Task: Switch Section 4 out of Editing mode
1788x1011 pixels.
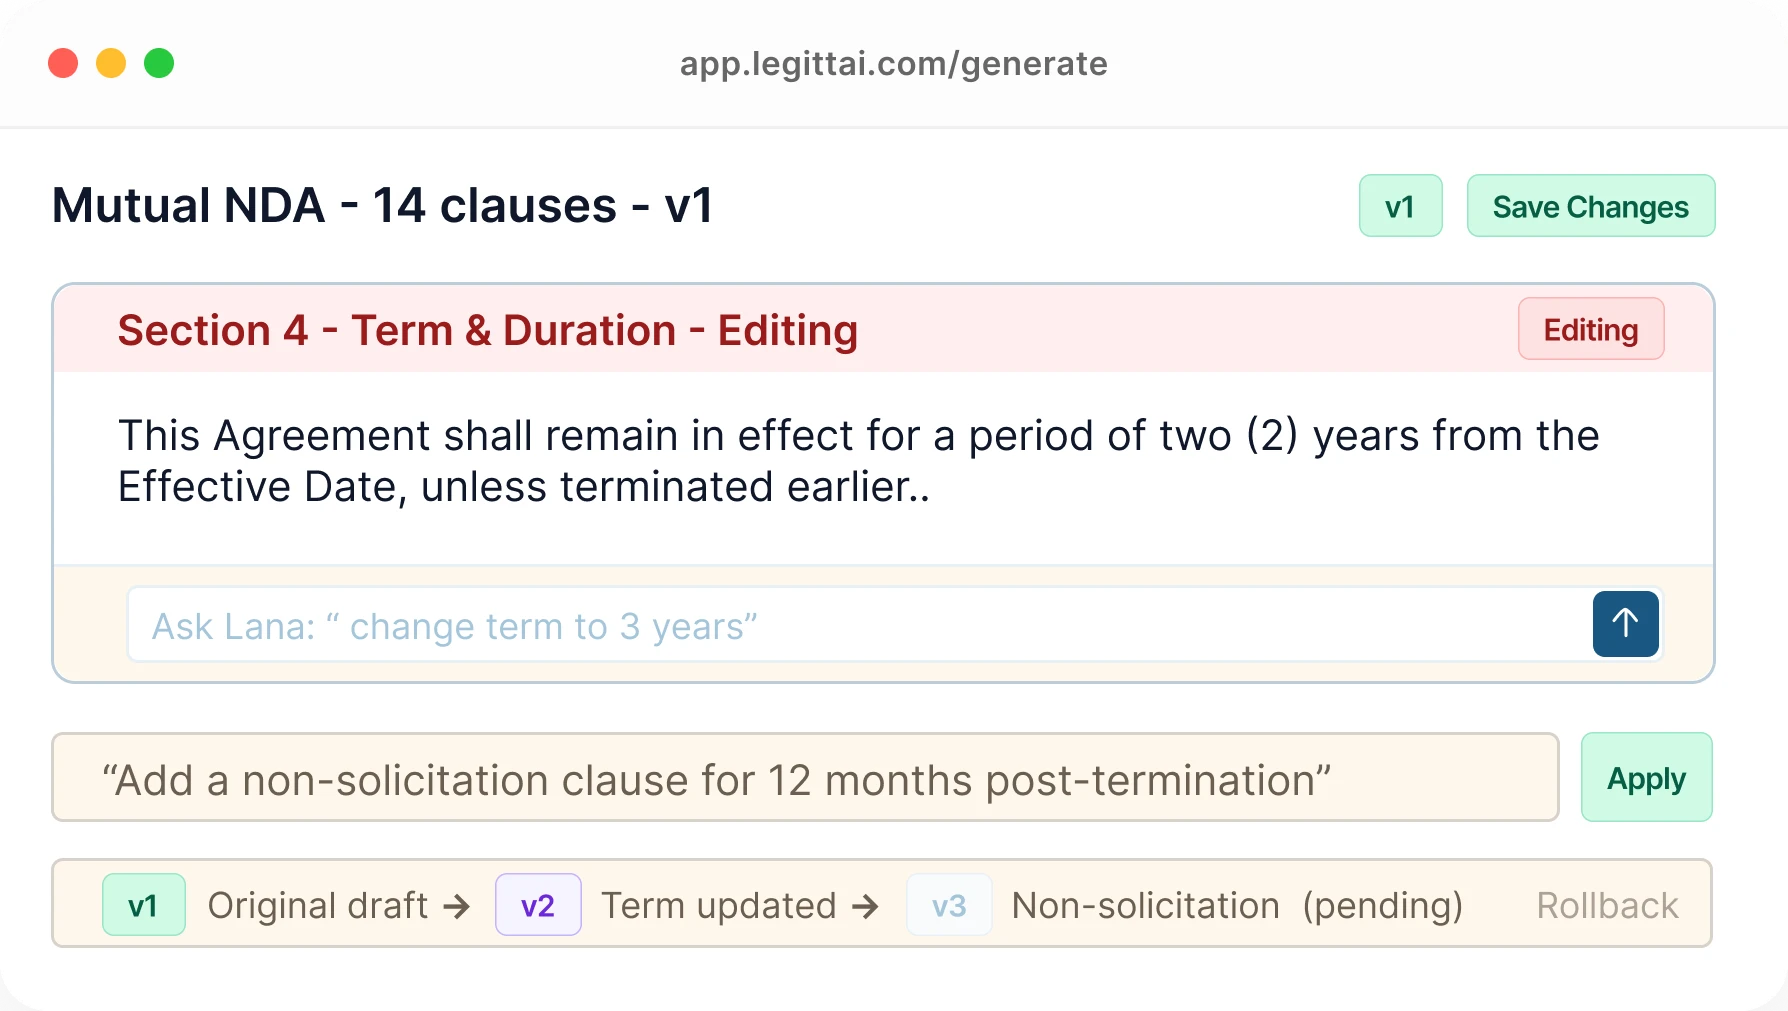Action: pos(1590,328)
